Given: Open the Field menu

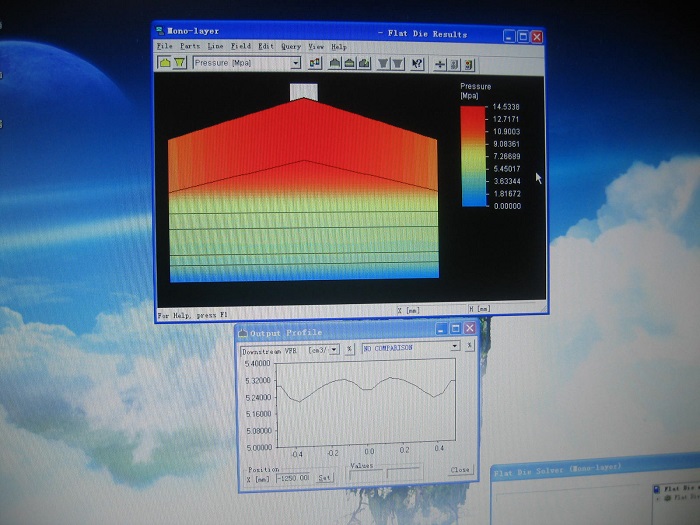Looking at the screenshot, I should point(241,46).
